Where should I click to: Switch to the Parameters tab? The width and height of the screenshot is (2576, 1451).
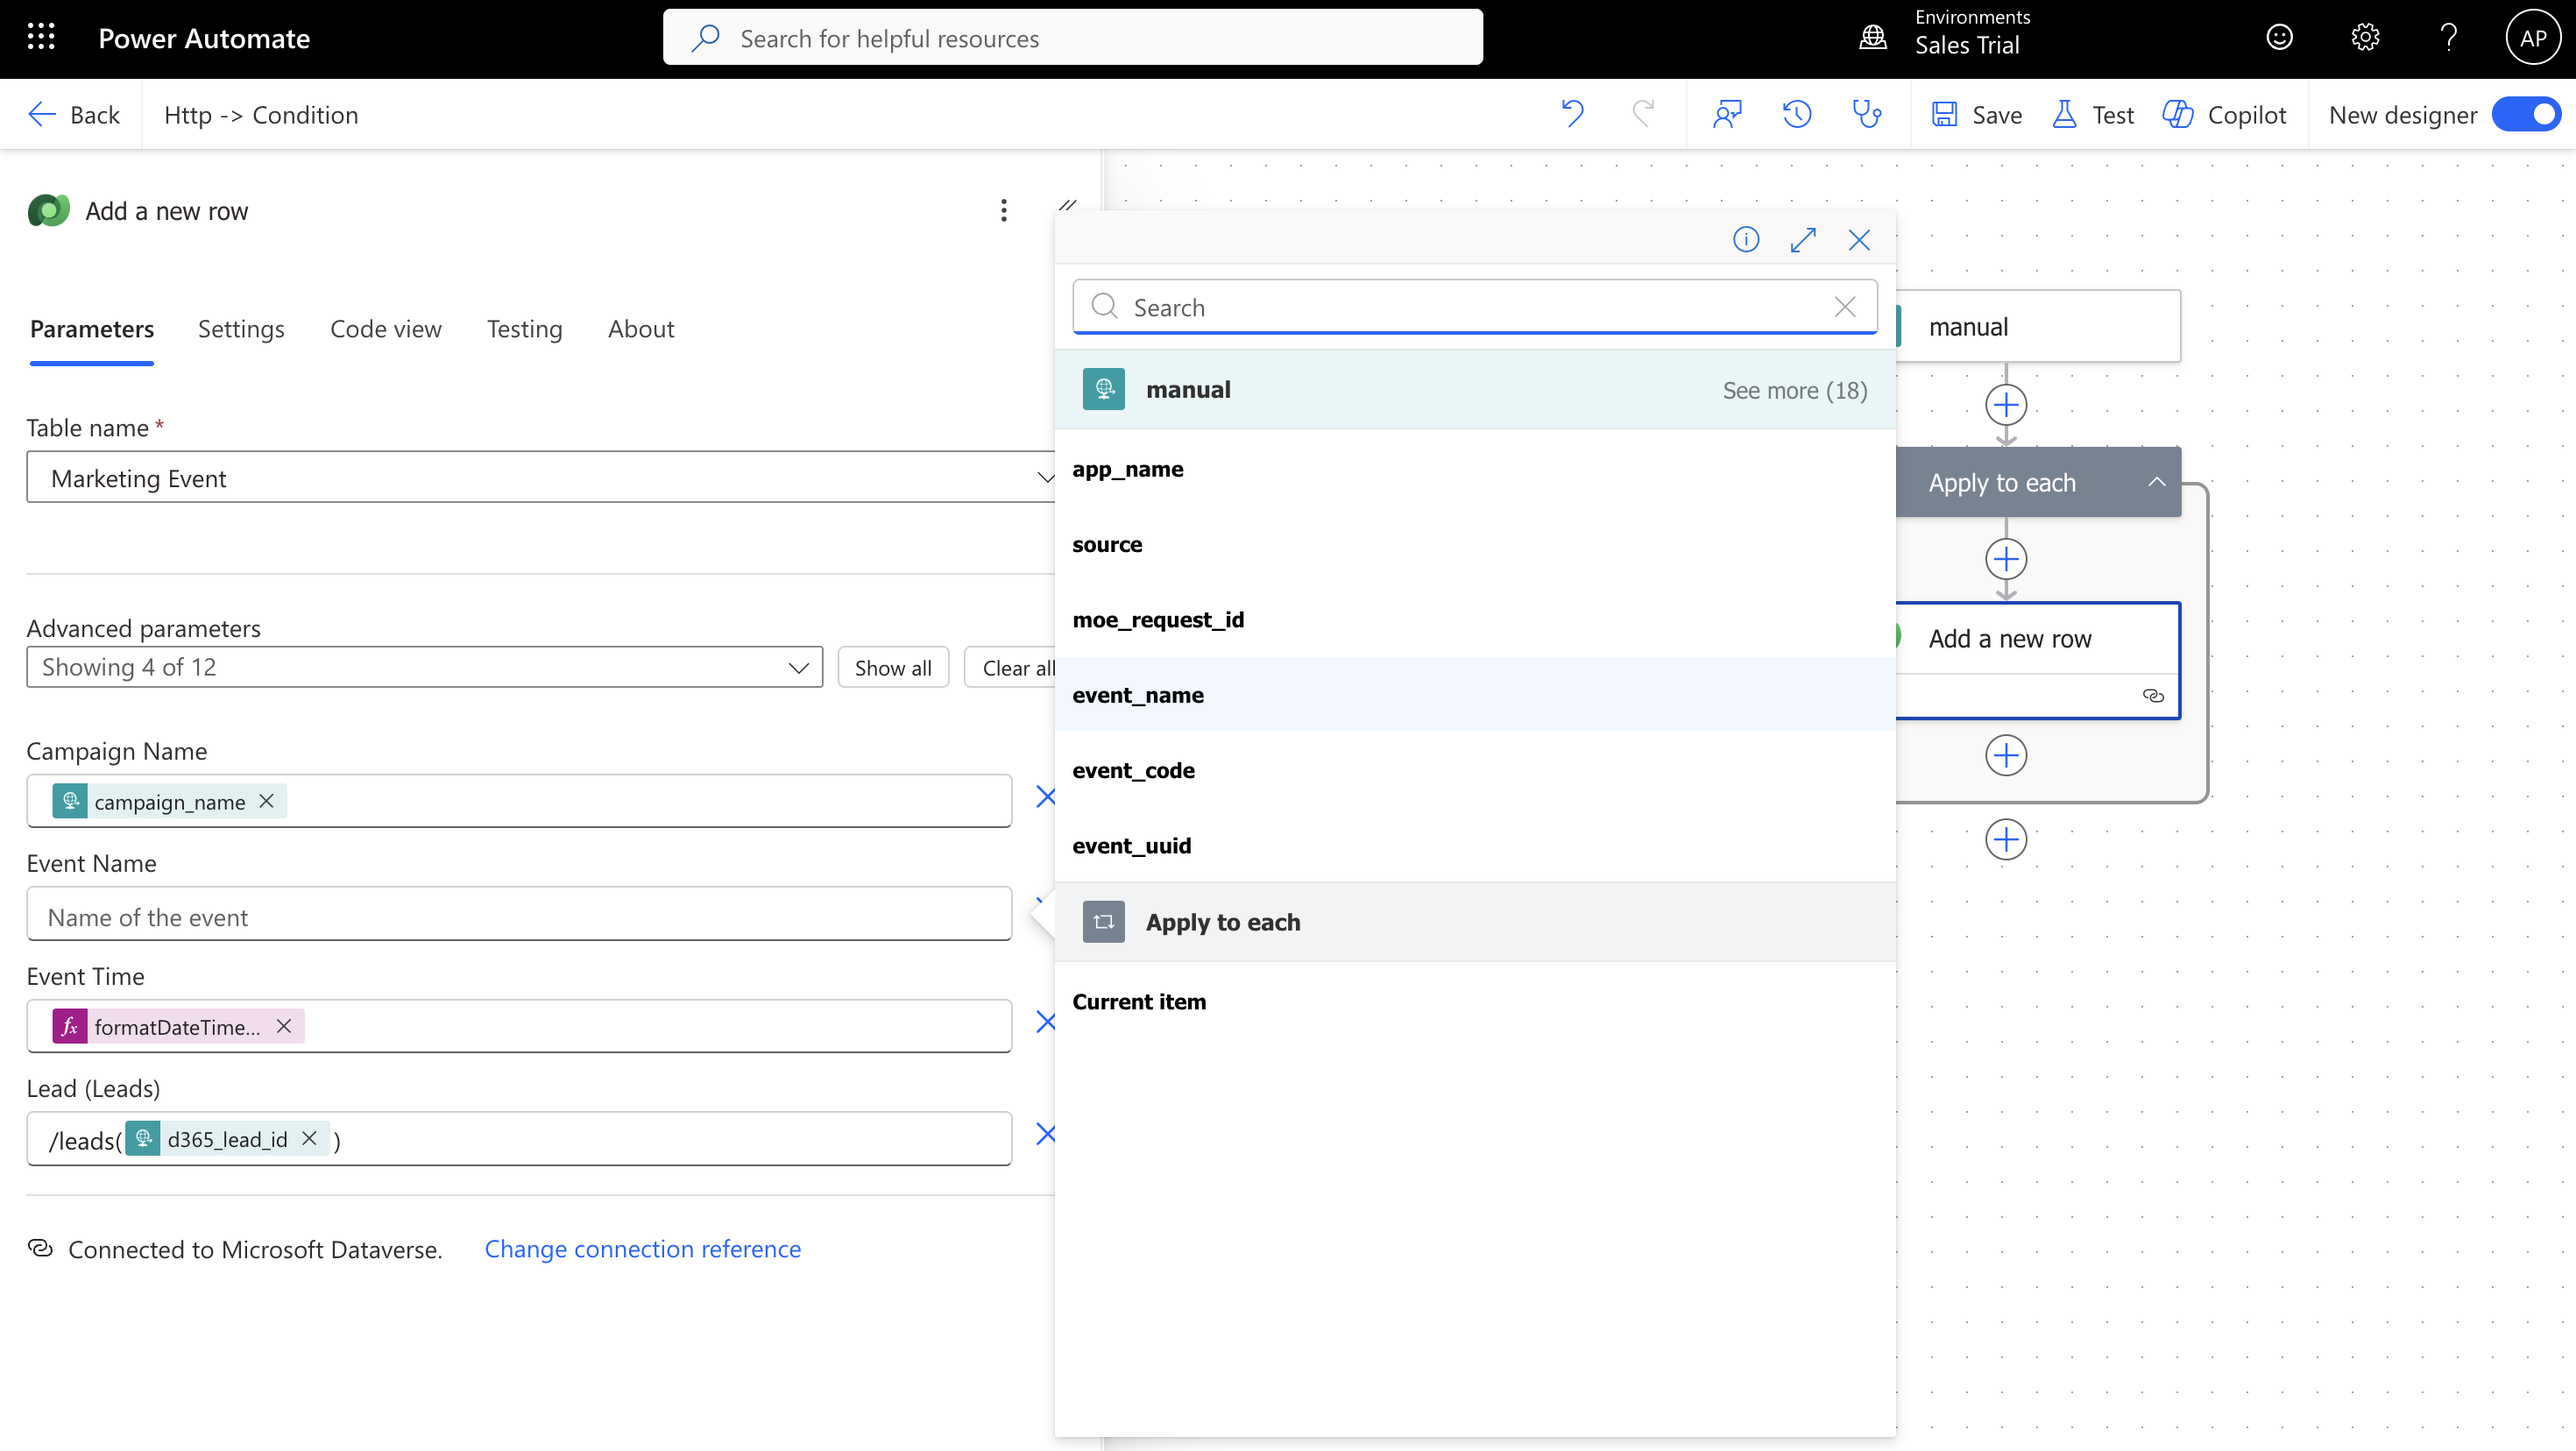coord(92,329)
